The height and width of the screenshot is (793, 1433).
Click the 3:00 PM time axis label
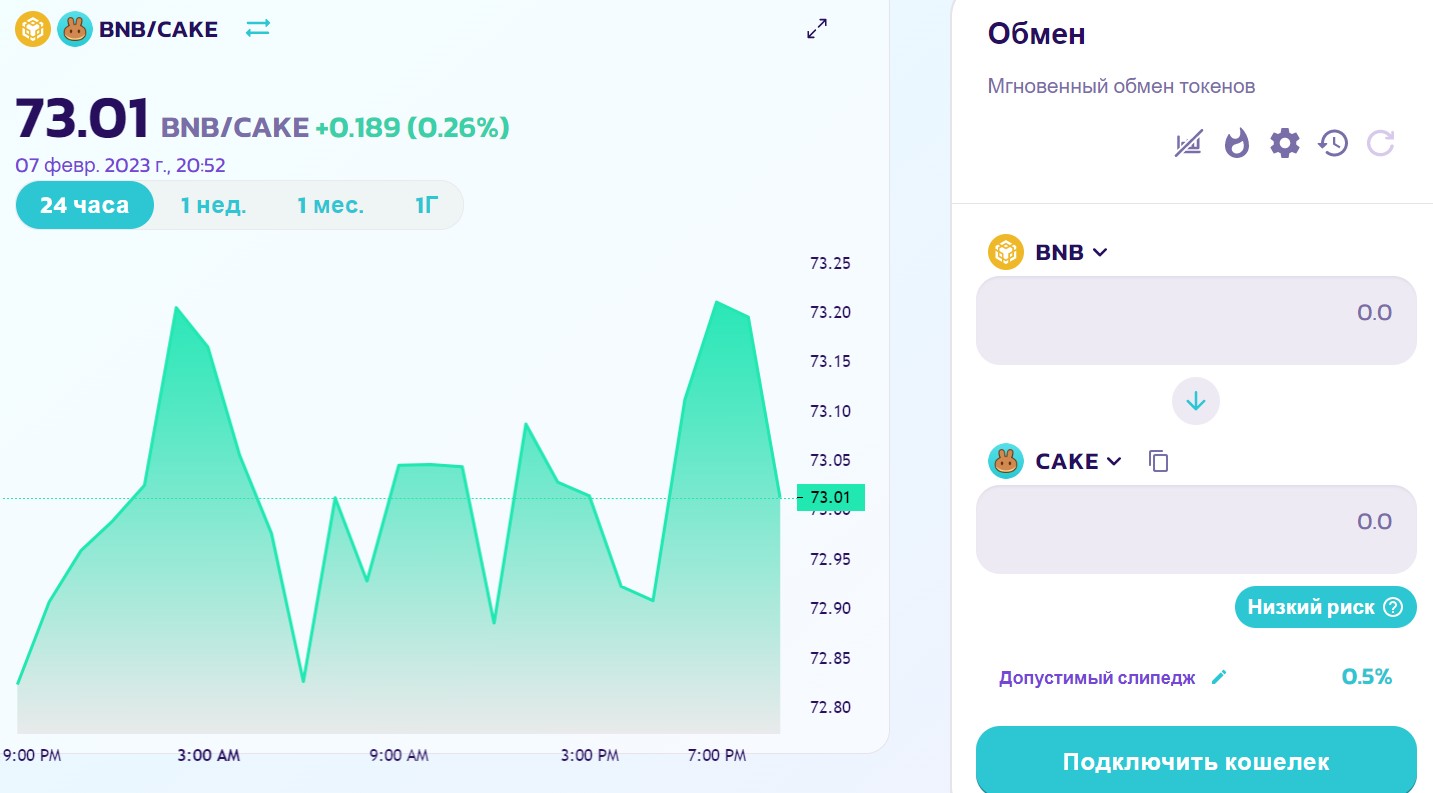(589, 756)
